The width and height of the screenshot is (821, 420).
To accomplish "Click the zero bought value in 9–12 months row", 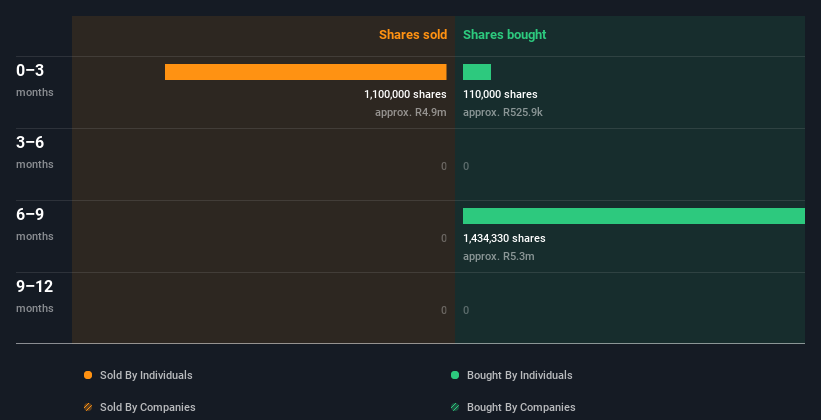I will (x=466, y=310).
